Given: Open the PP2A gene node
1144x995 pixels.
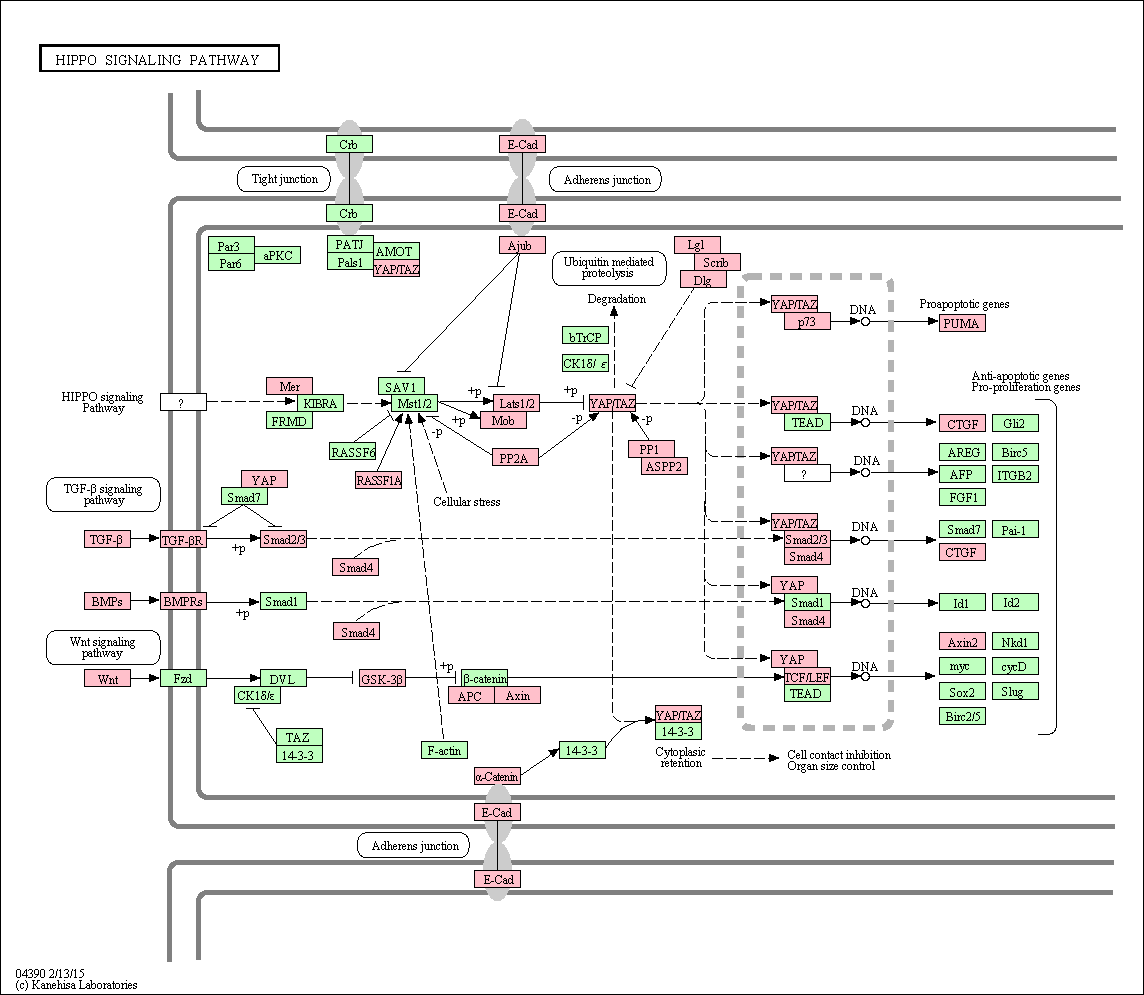Looking at the screenshot, I should pyautogui.click(x=515, y=458).
